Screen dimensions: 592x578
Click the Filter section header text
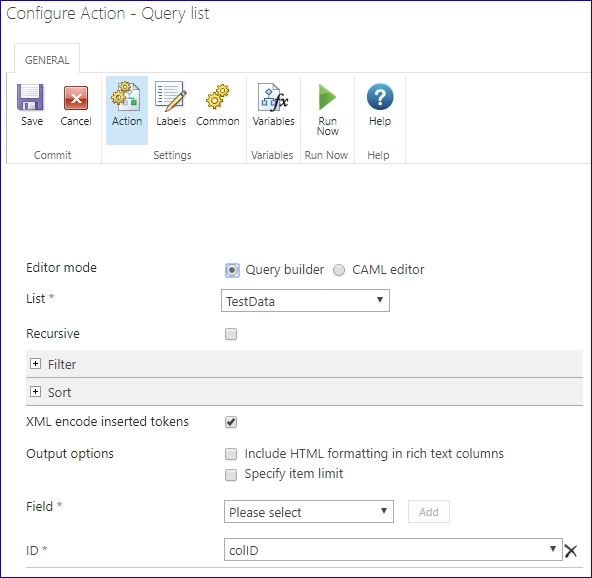(62, 364)
